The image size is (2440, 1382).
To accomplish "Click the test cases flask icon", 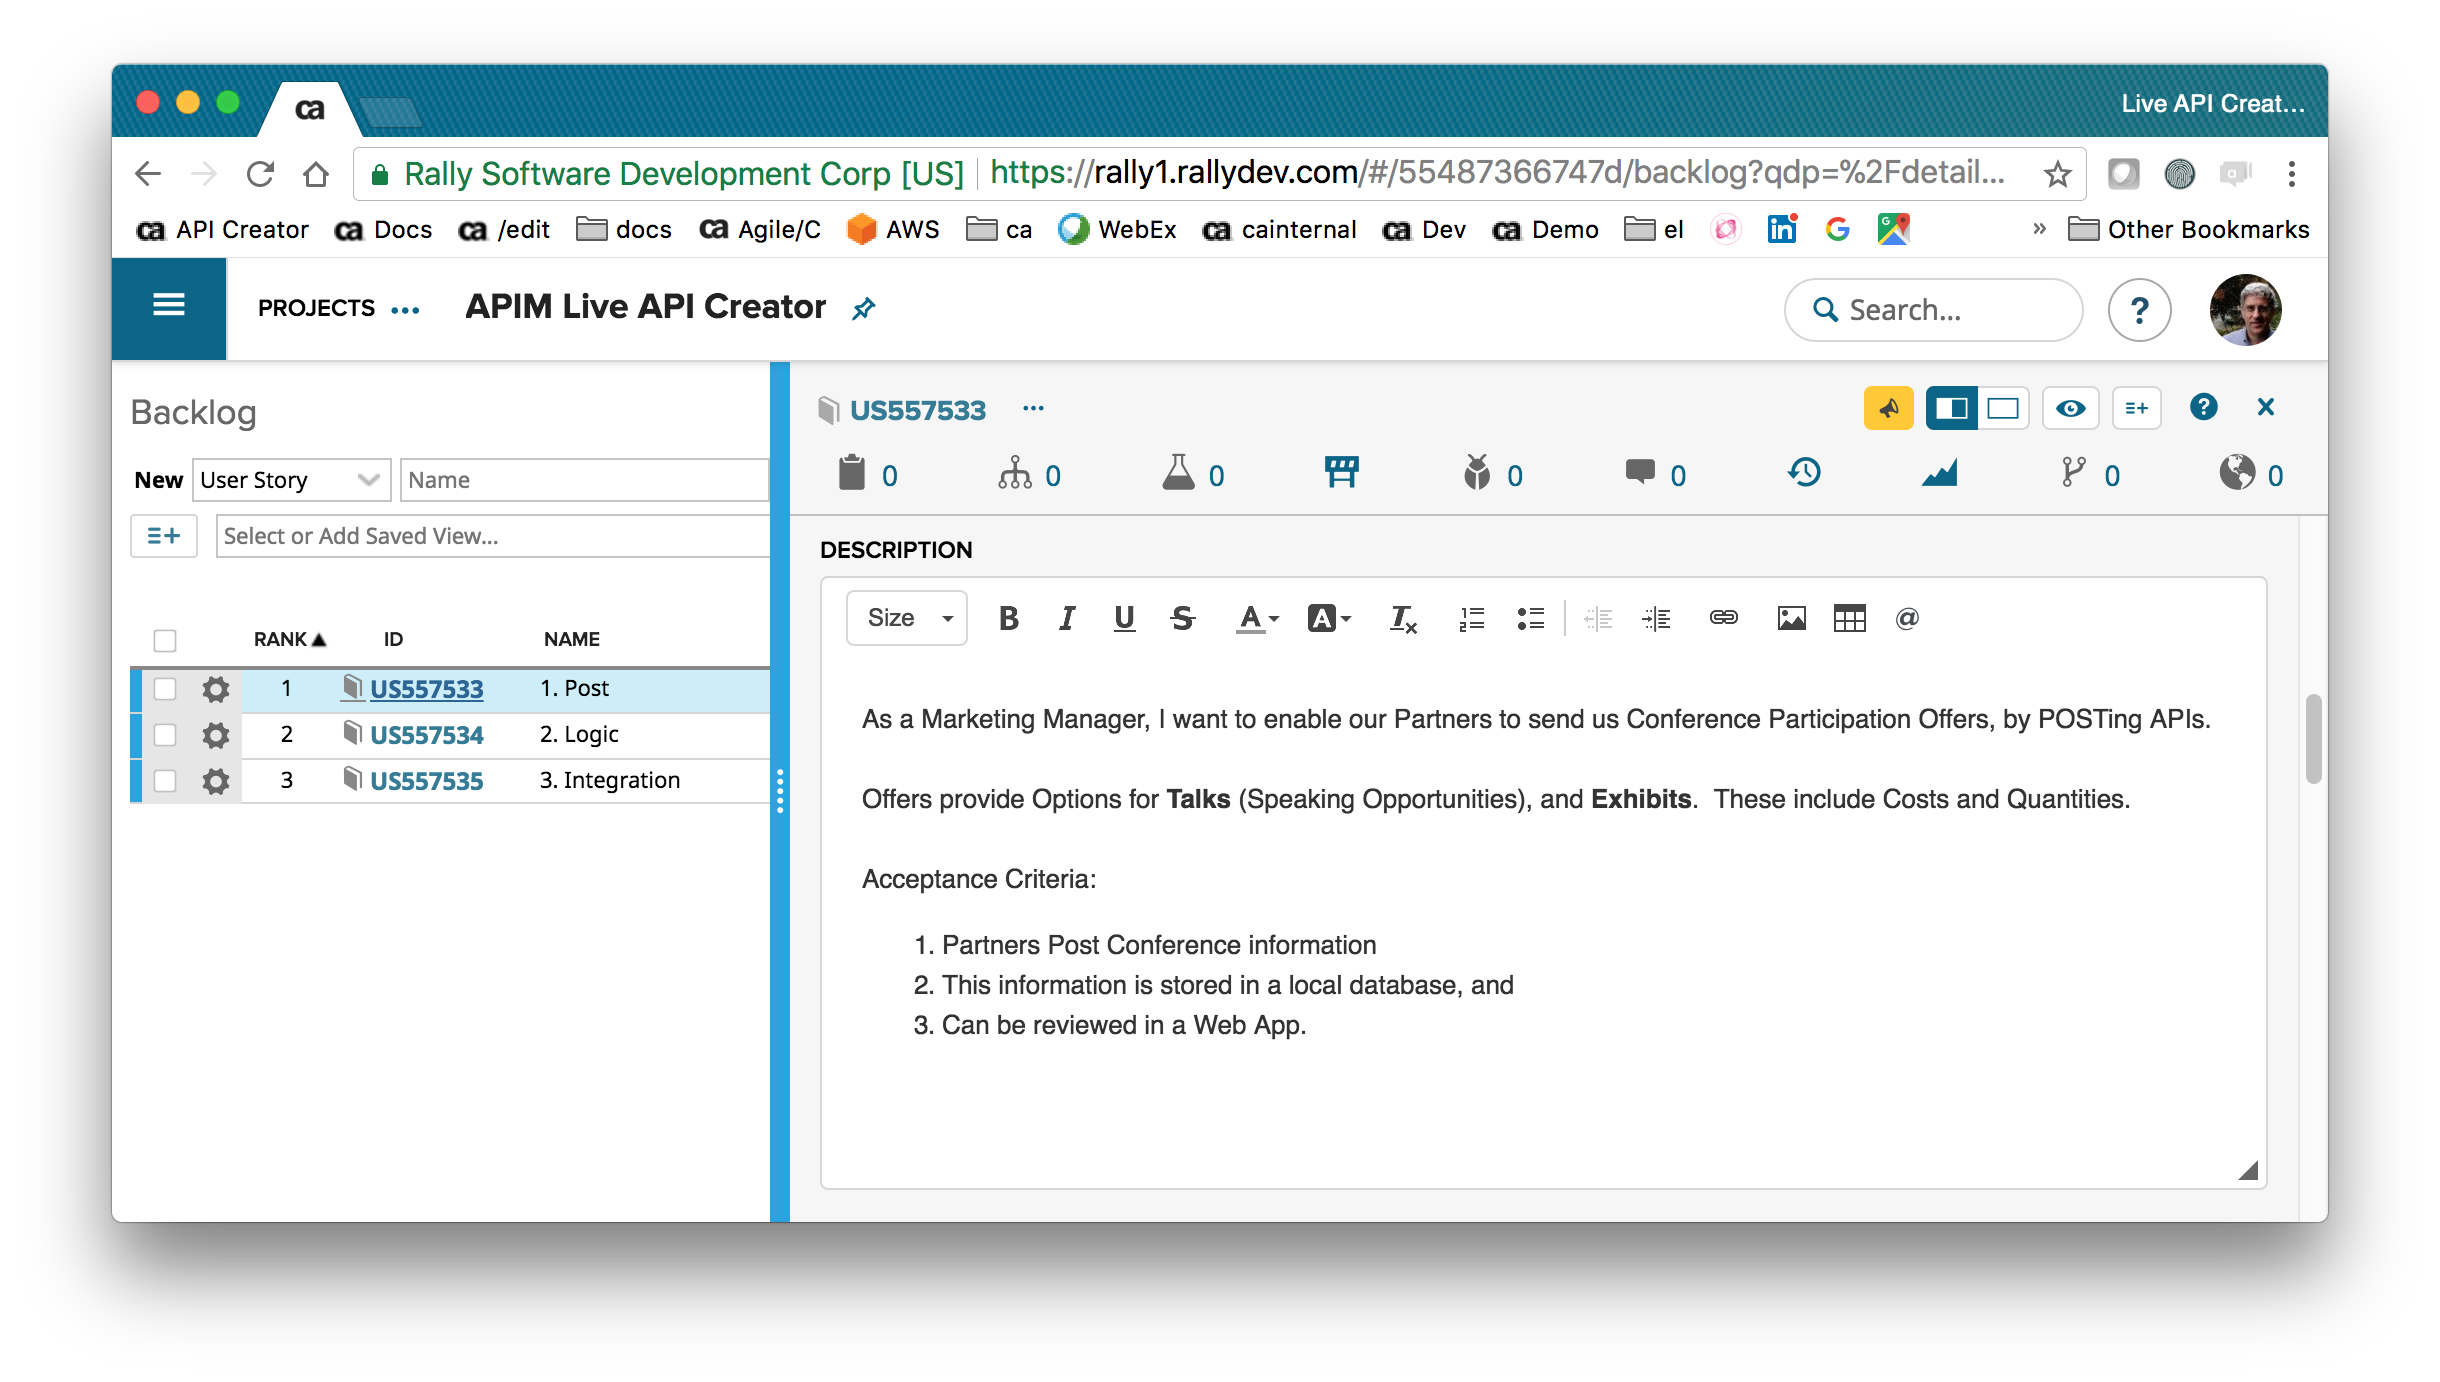I will pyautogui.click(x=1178, y=473).
